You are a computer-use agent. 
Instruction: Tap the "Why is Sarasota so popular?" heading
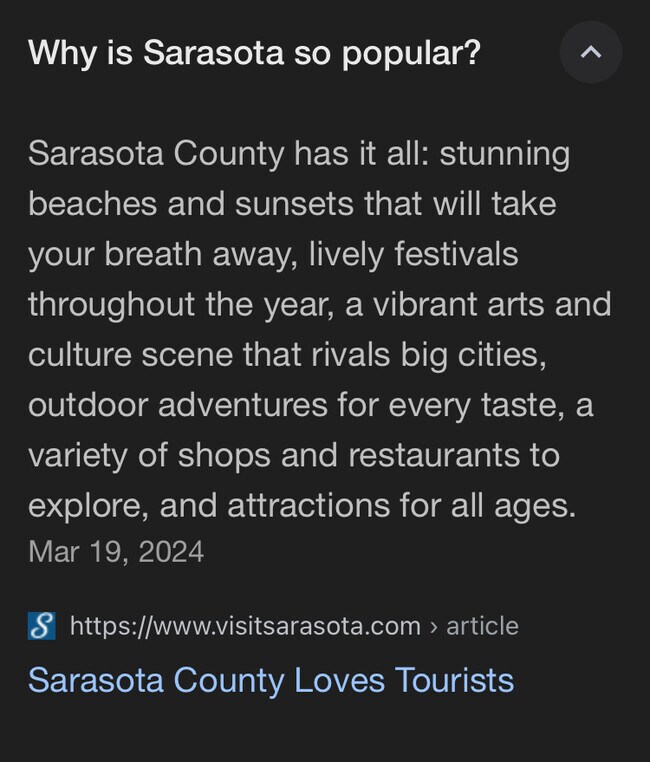coord(254,53)
